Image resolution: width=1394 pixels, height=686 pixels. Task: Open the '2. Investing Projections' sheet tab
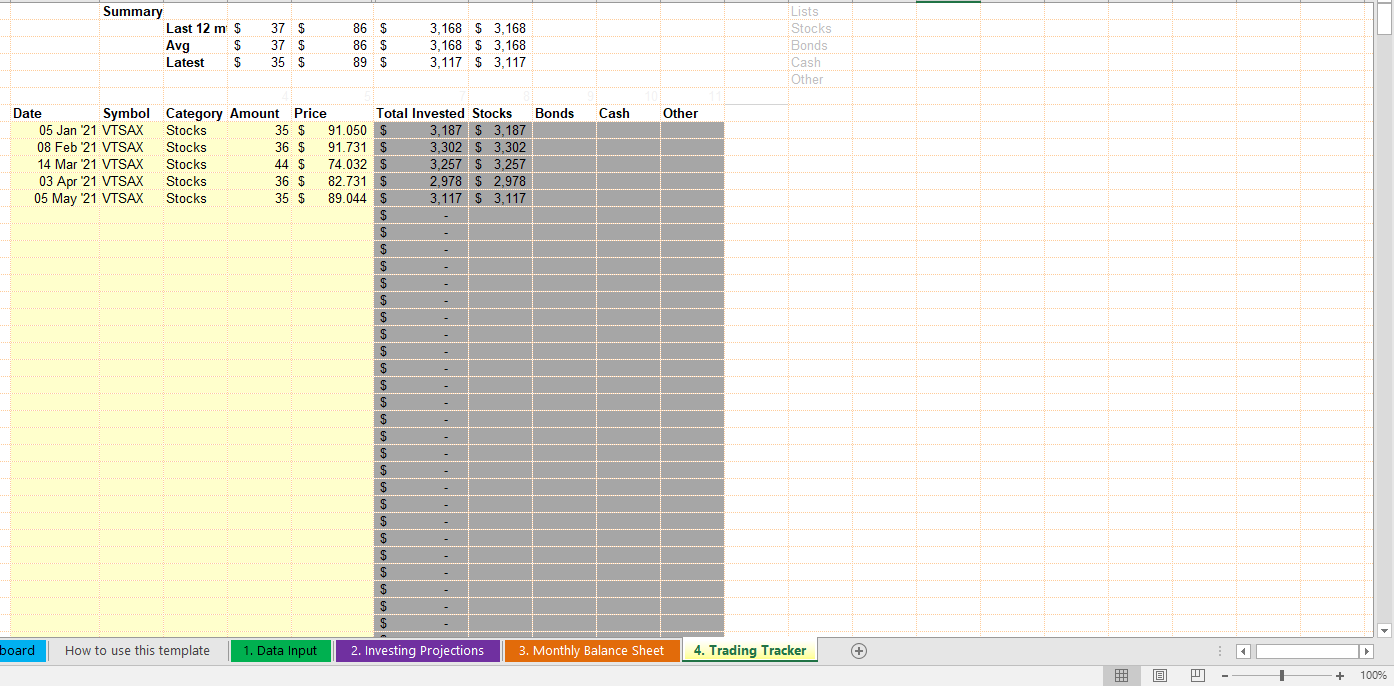pos(417,651)
